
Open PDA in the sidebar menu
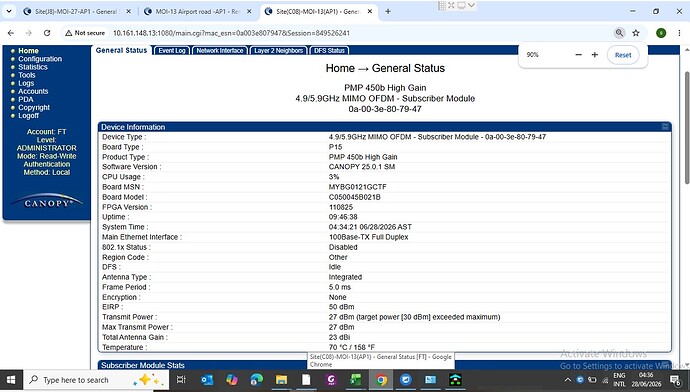26,99
